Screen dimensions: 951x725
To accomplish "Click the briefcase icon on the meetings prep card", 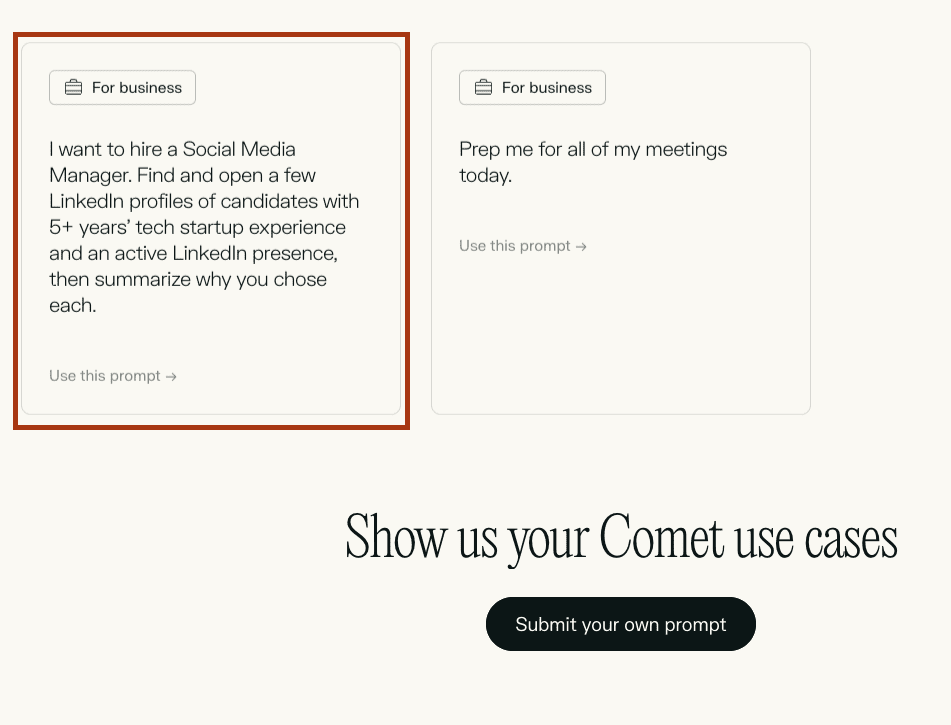I will (483, 88).
